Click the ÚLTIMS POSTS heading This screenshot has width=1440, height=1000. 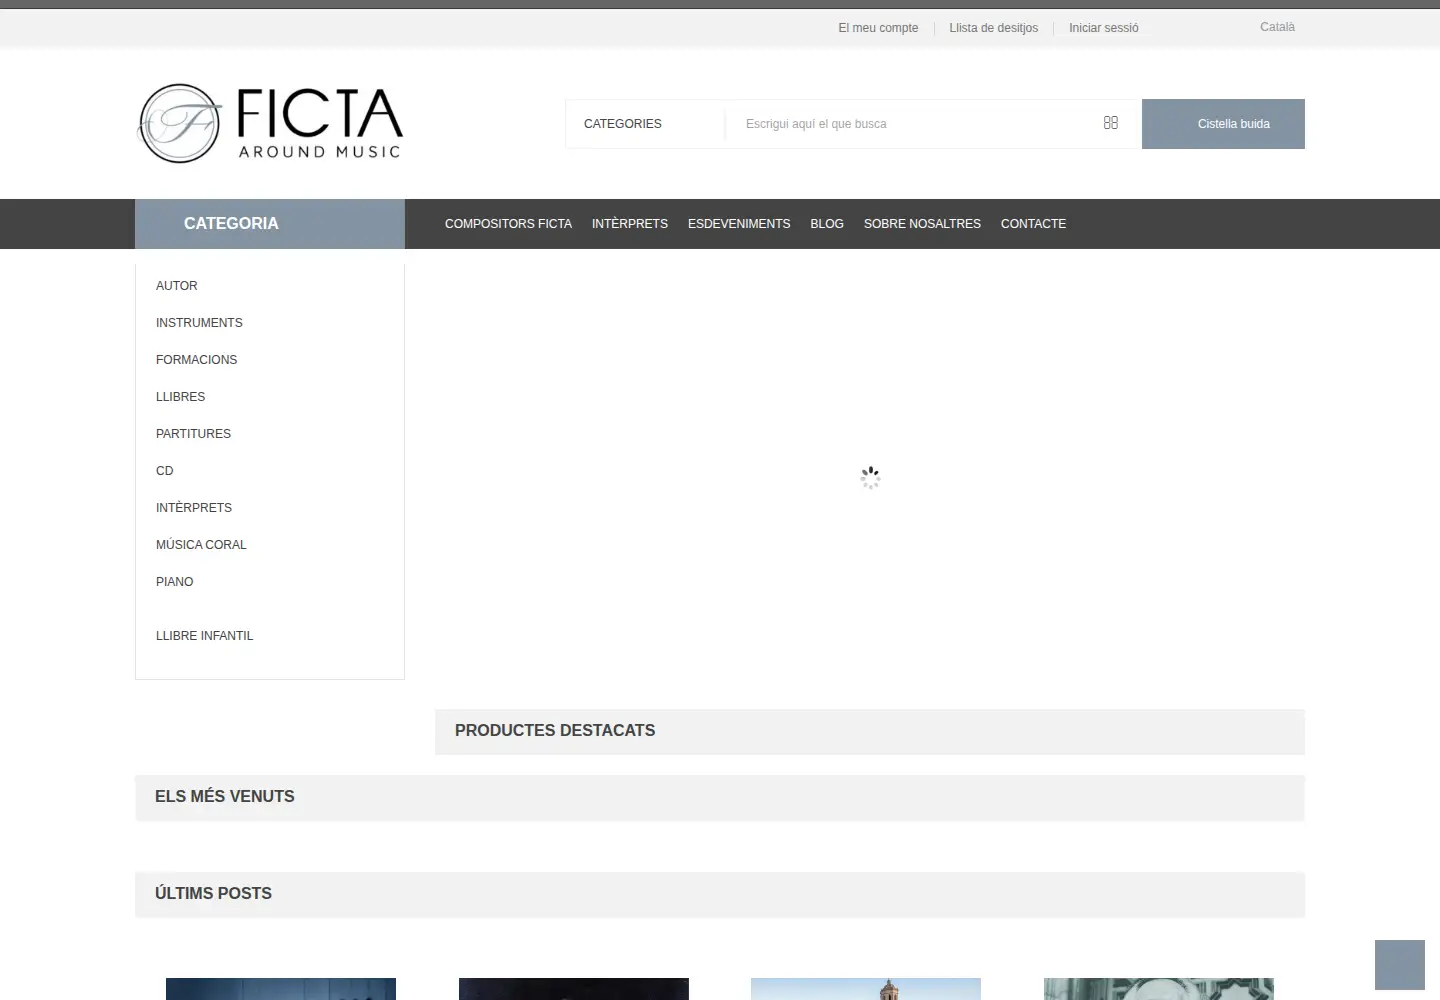point(213,894)
